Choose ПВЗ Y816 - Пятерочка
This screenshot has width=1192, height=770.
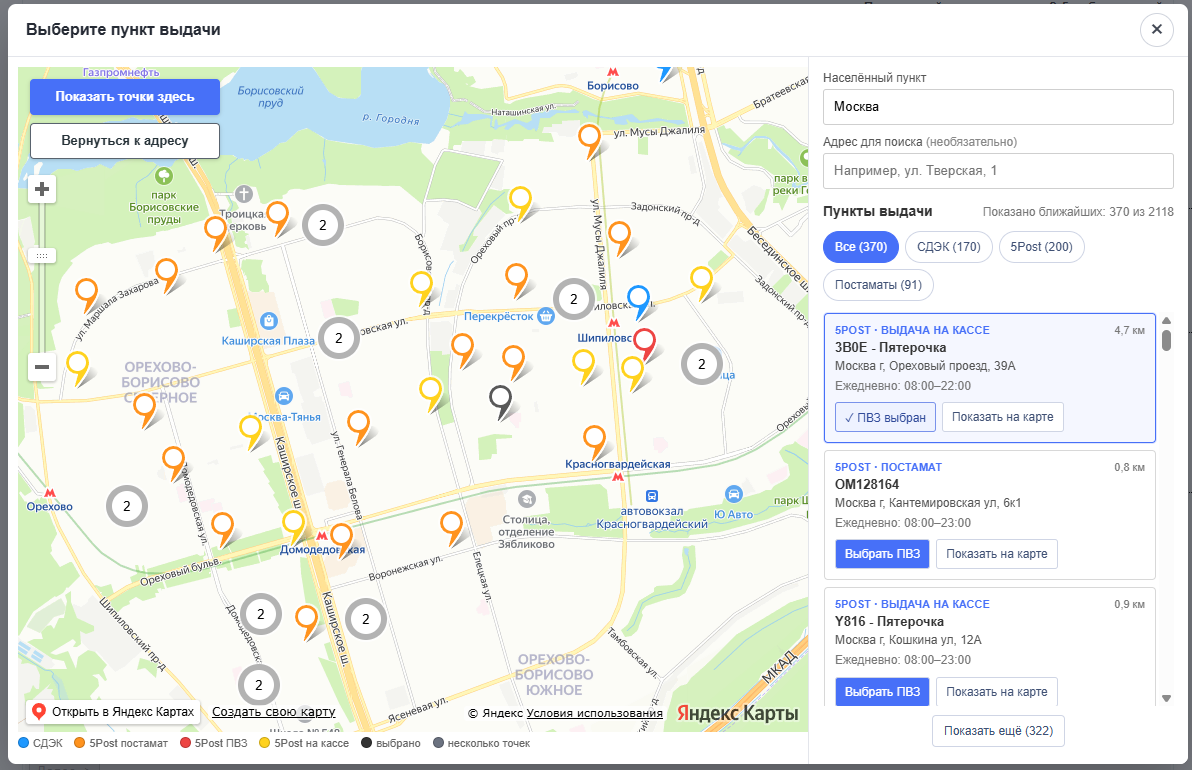click(882, 692)
